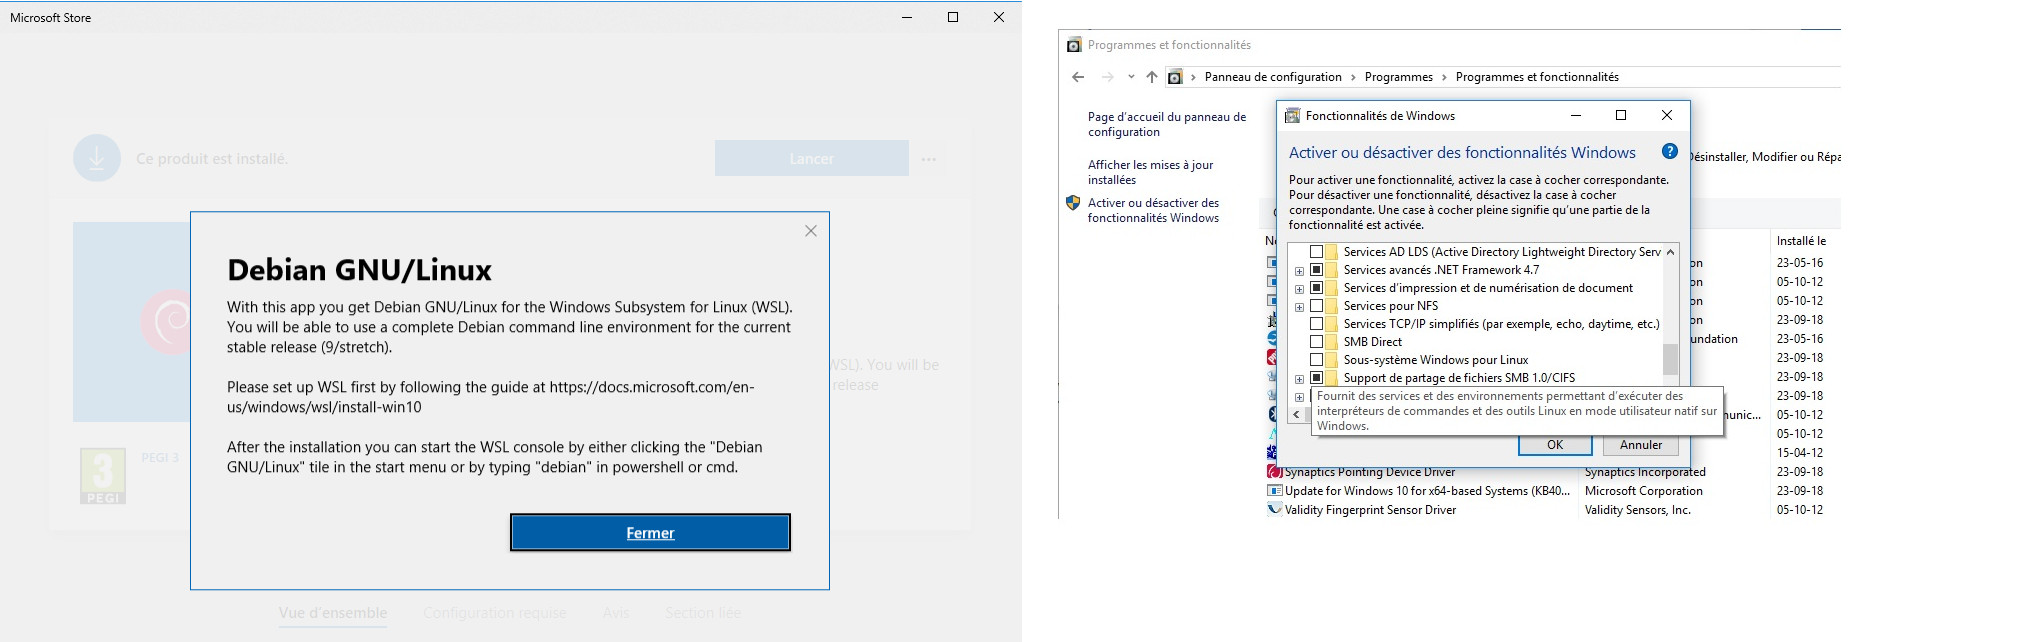The height and width of the screenshot is (642, 2040).
Task: Click Activer ou désactiver des fonctionnalités Windows link
Action: [1153, 210]
